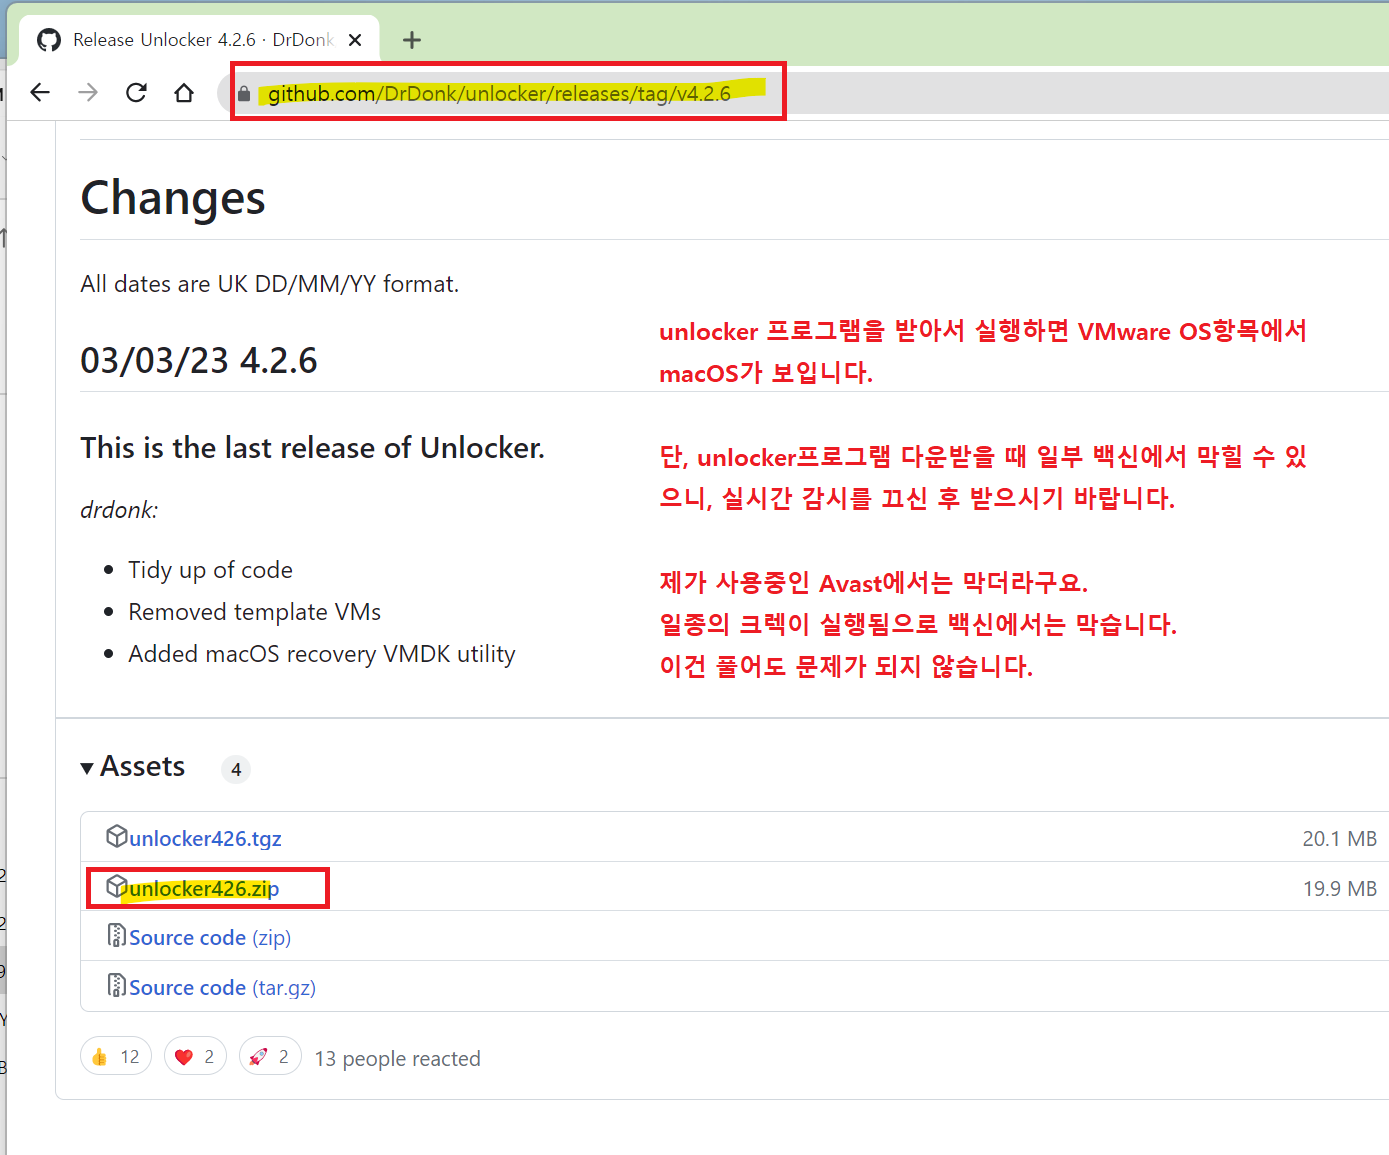
Task: Click the 'Tidy up of code' bullet
Action: click(210, 570)
